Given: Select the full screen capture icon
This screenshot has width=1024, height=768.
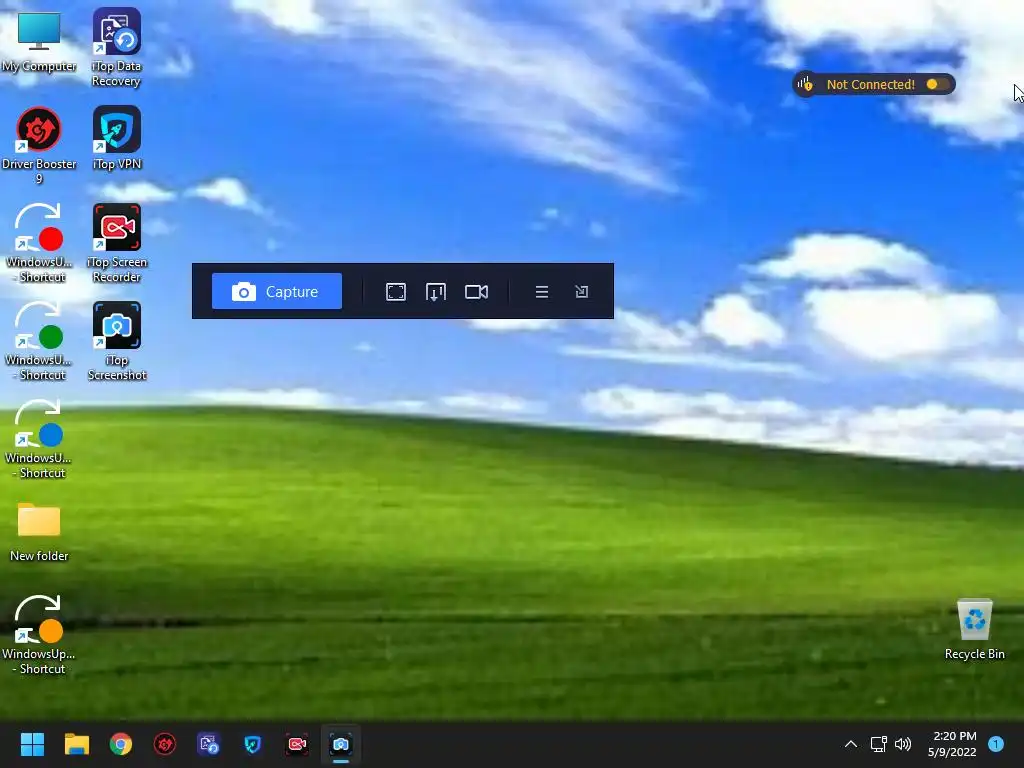Looking at the screenshot, I should point(396,292).
